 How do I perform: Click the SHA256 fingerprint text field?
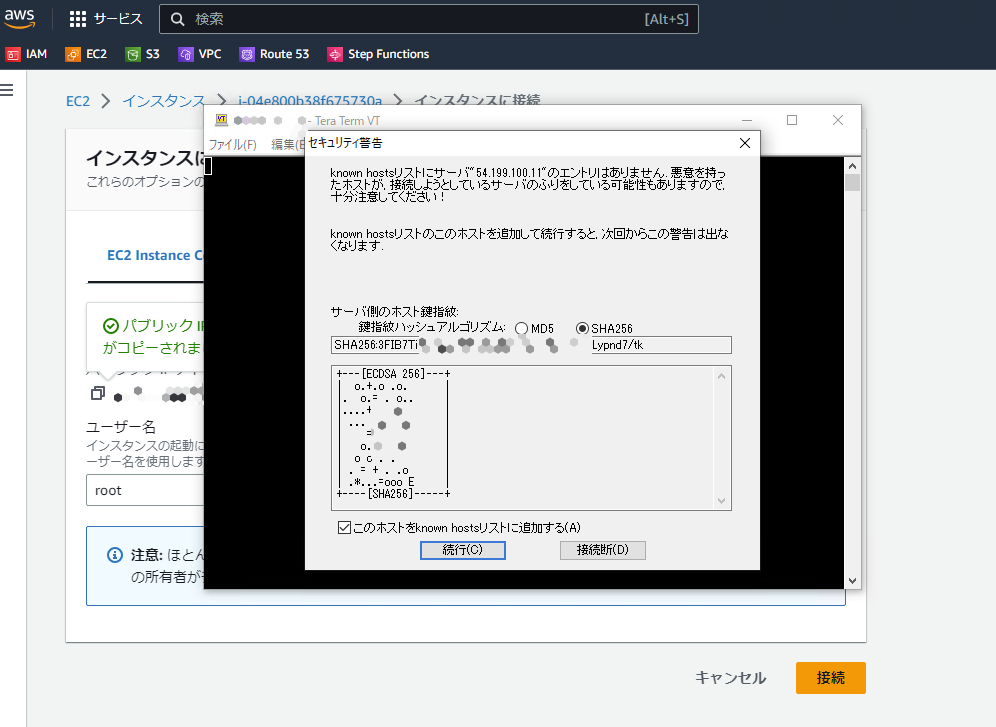pyautogui.click(x=531, y=345)
